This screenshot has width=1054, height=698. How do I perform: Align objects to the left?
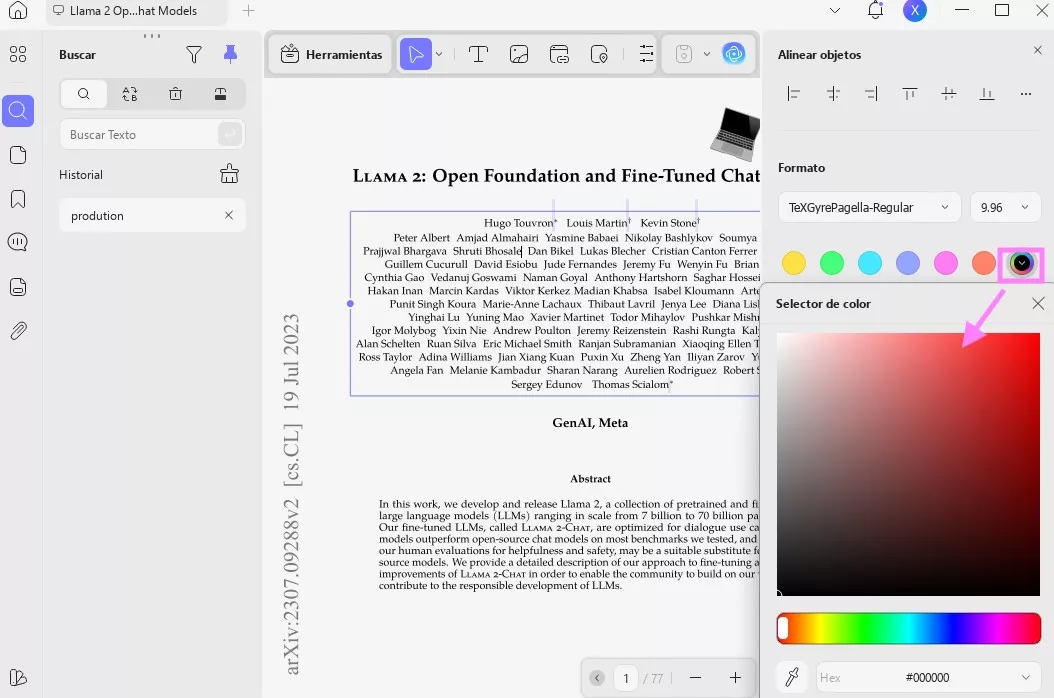click(794, 94)
